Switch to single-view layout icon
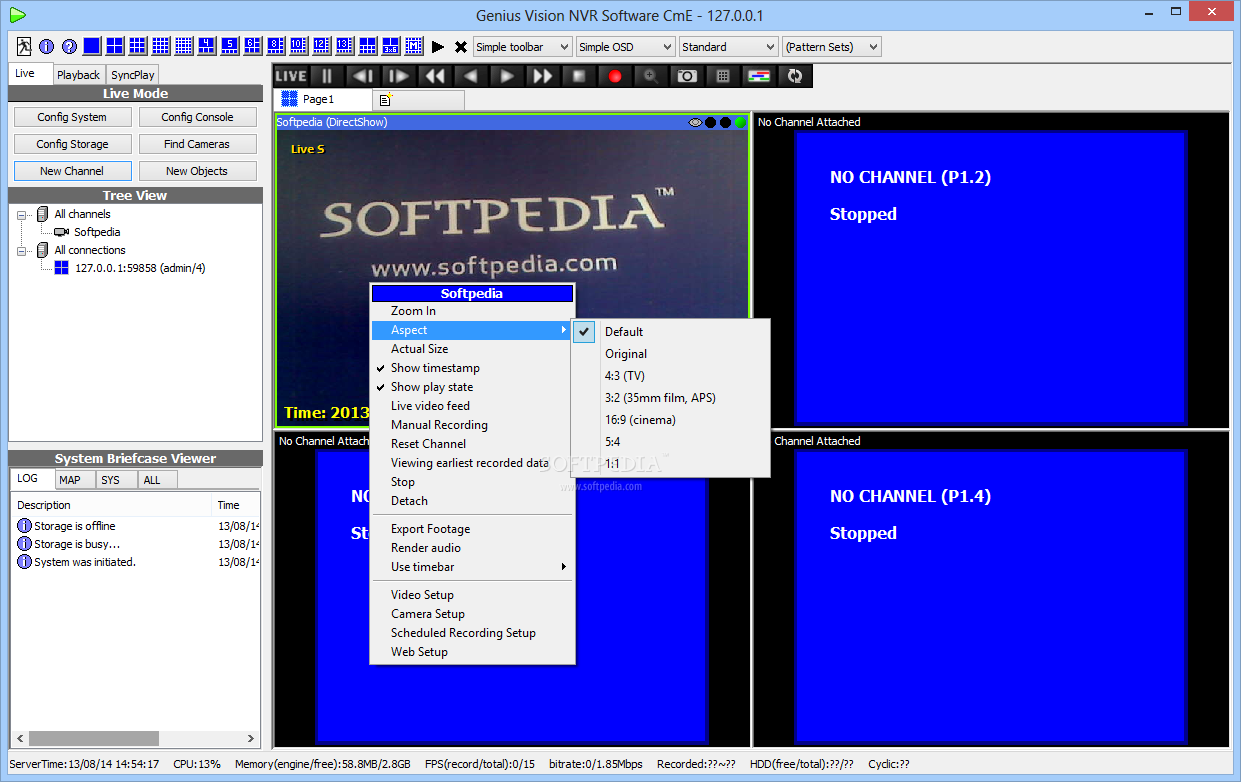Screen dimensions: 1241x782 pos(92,46)
